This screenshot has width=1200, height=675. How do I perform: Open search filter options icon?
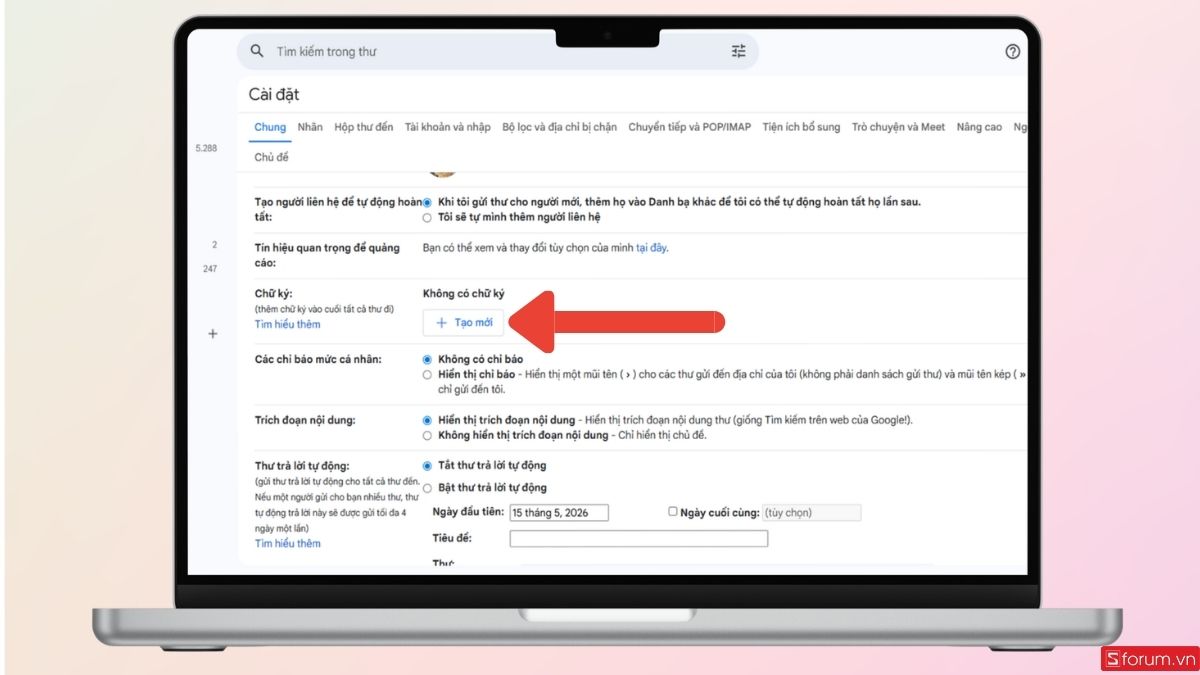pos(739,51)
